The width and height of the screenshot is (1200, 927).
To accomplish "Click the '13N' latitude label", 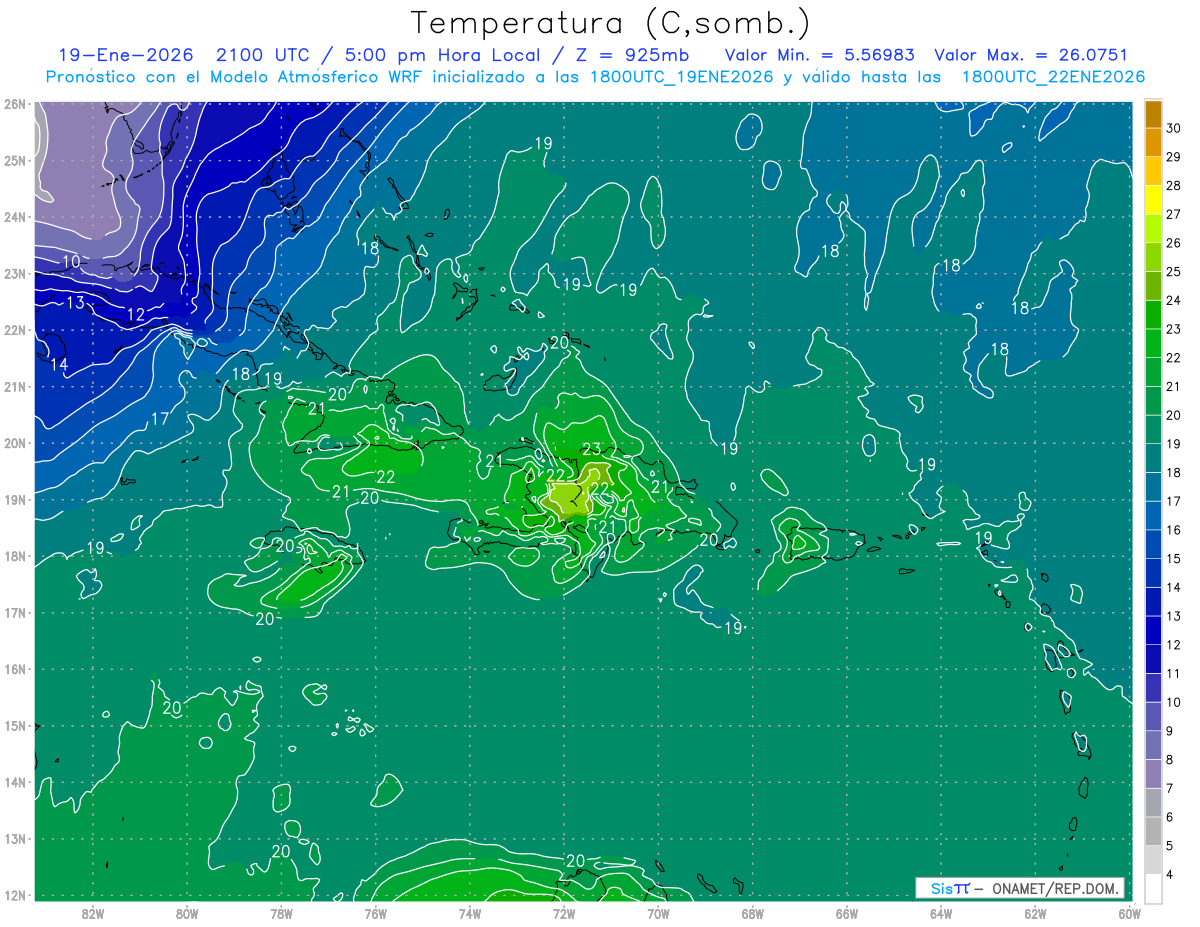I will coord(14,838).
